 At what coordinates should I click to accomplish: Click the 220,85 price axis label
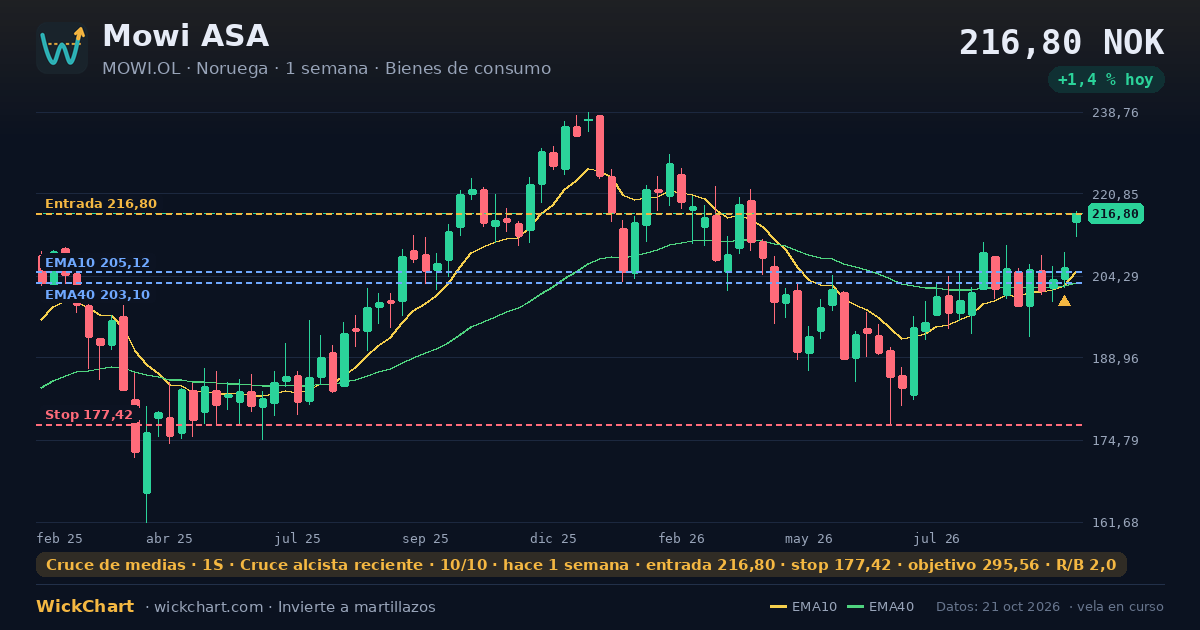1116,195
